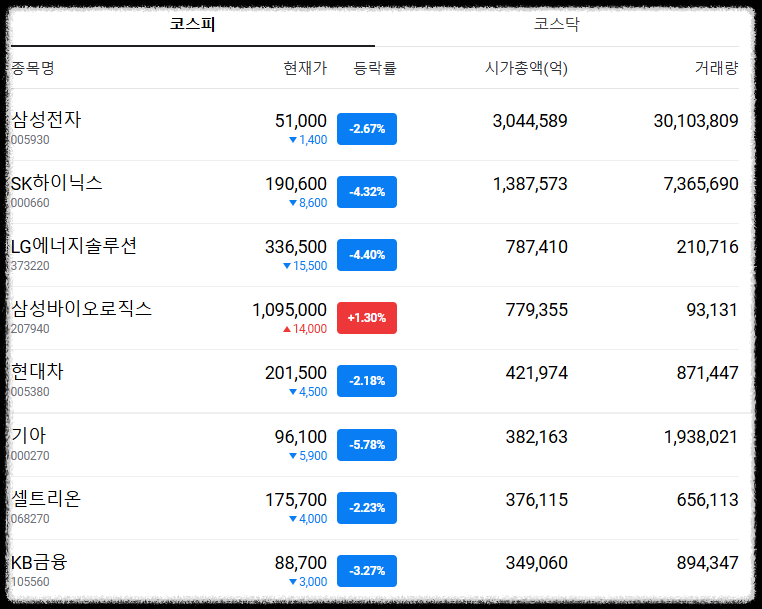Click the -2.18% badge for 현대차
The height and width of the screenshot is (609, 762).
tap(367, 381)
